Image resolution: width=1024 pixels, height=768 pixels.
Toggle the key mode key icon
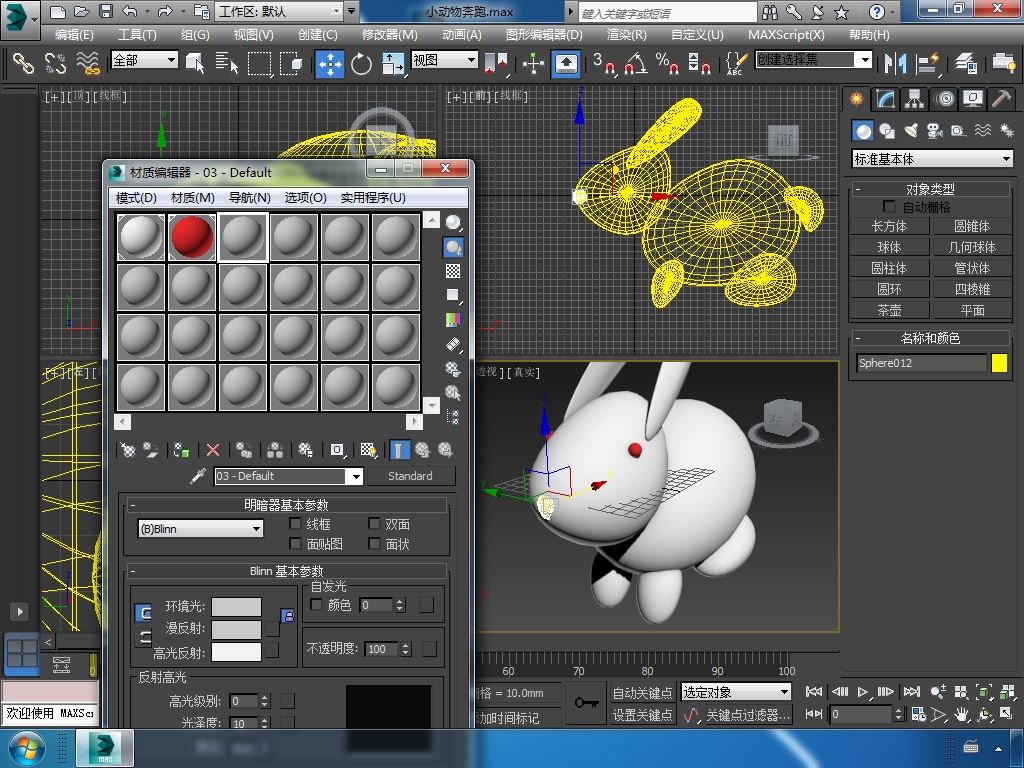click(586, 703)
